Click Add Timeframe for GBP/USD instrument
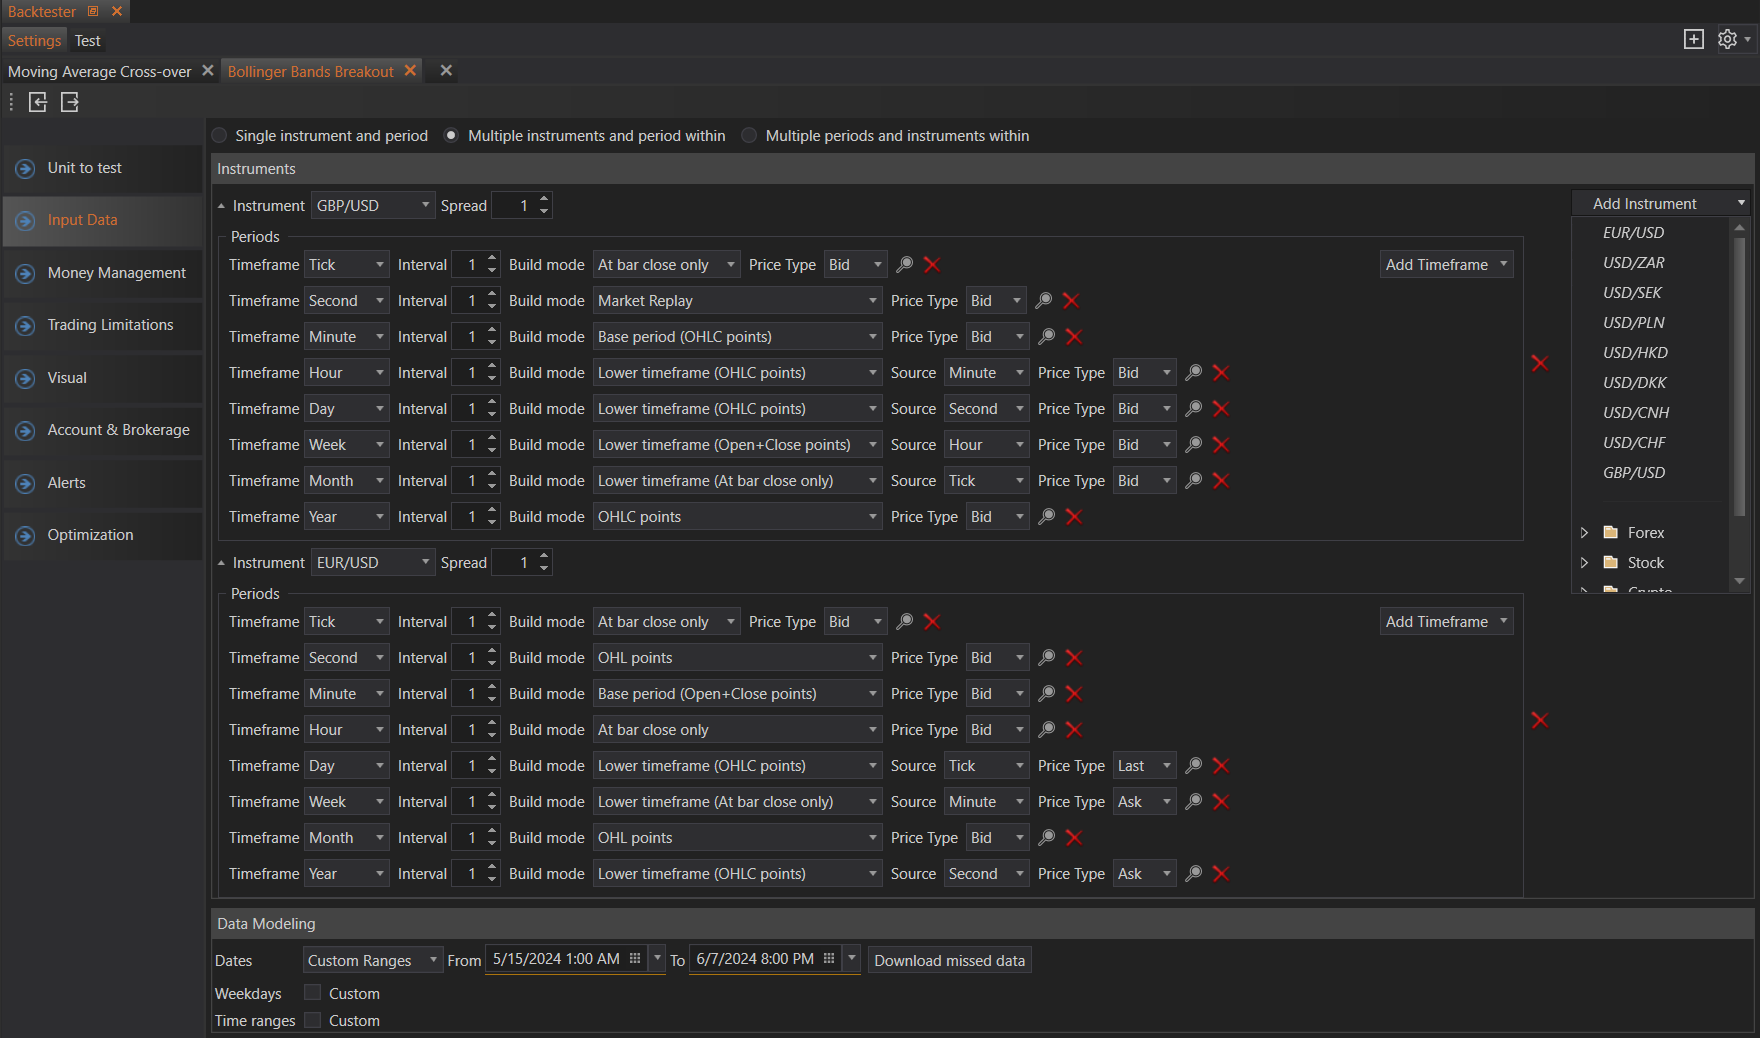This screenshot has height=1038, width=1760. point(1445,265)
